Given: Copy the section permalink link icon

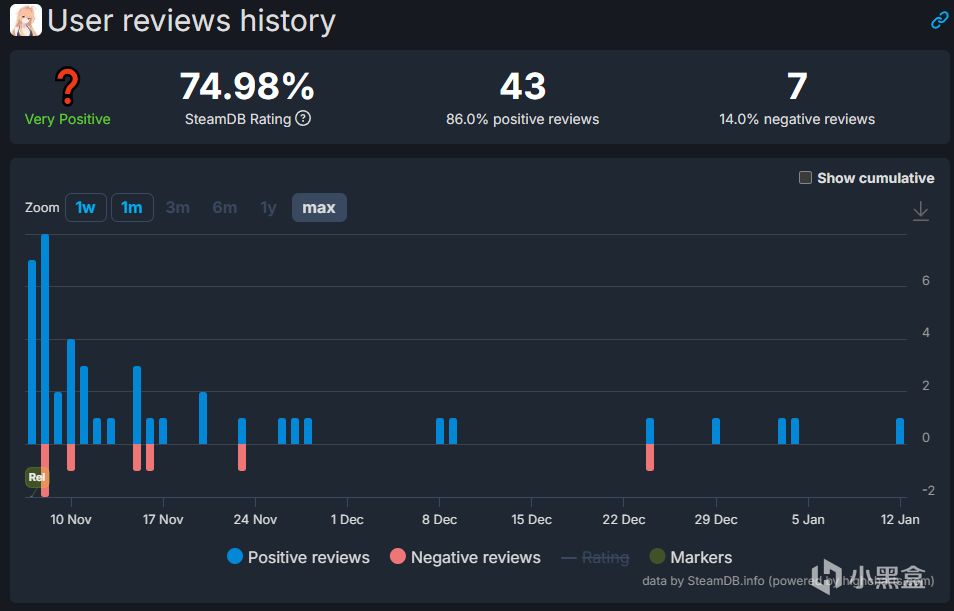Looking at the screenshot, I should [939, 20].
